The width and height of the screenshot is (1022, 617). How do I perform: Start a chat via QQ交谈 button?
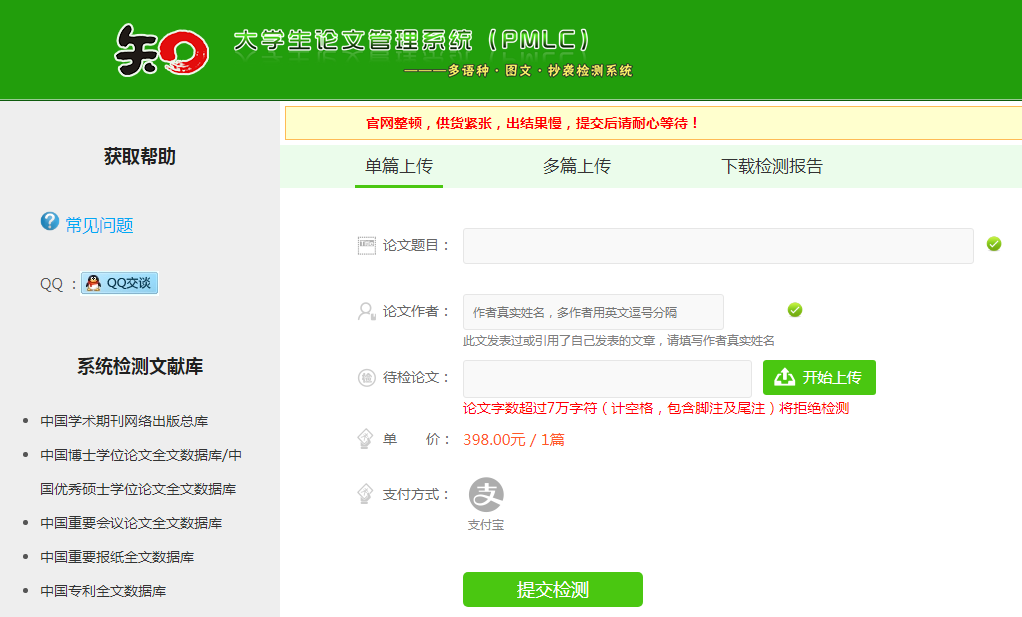point(119,283)
